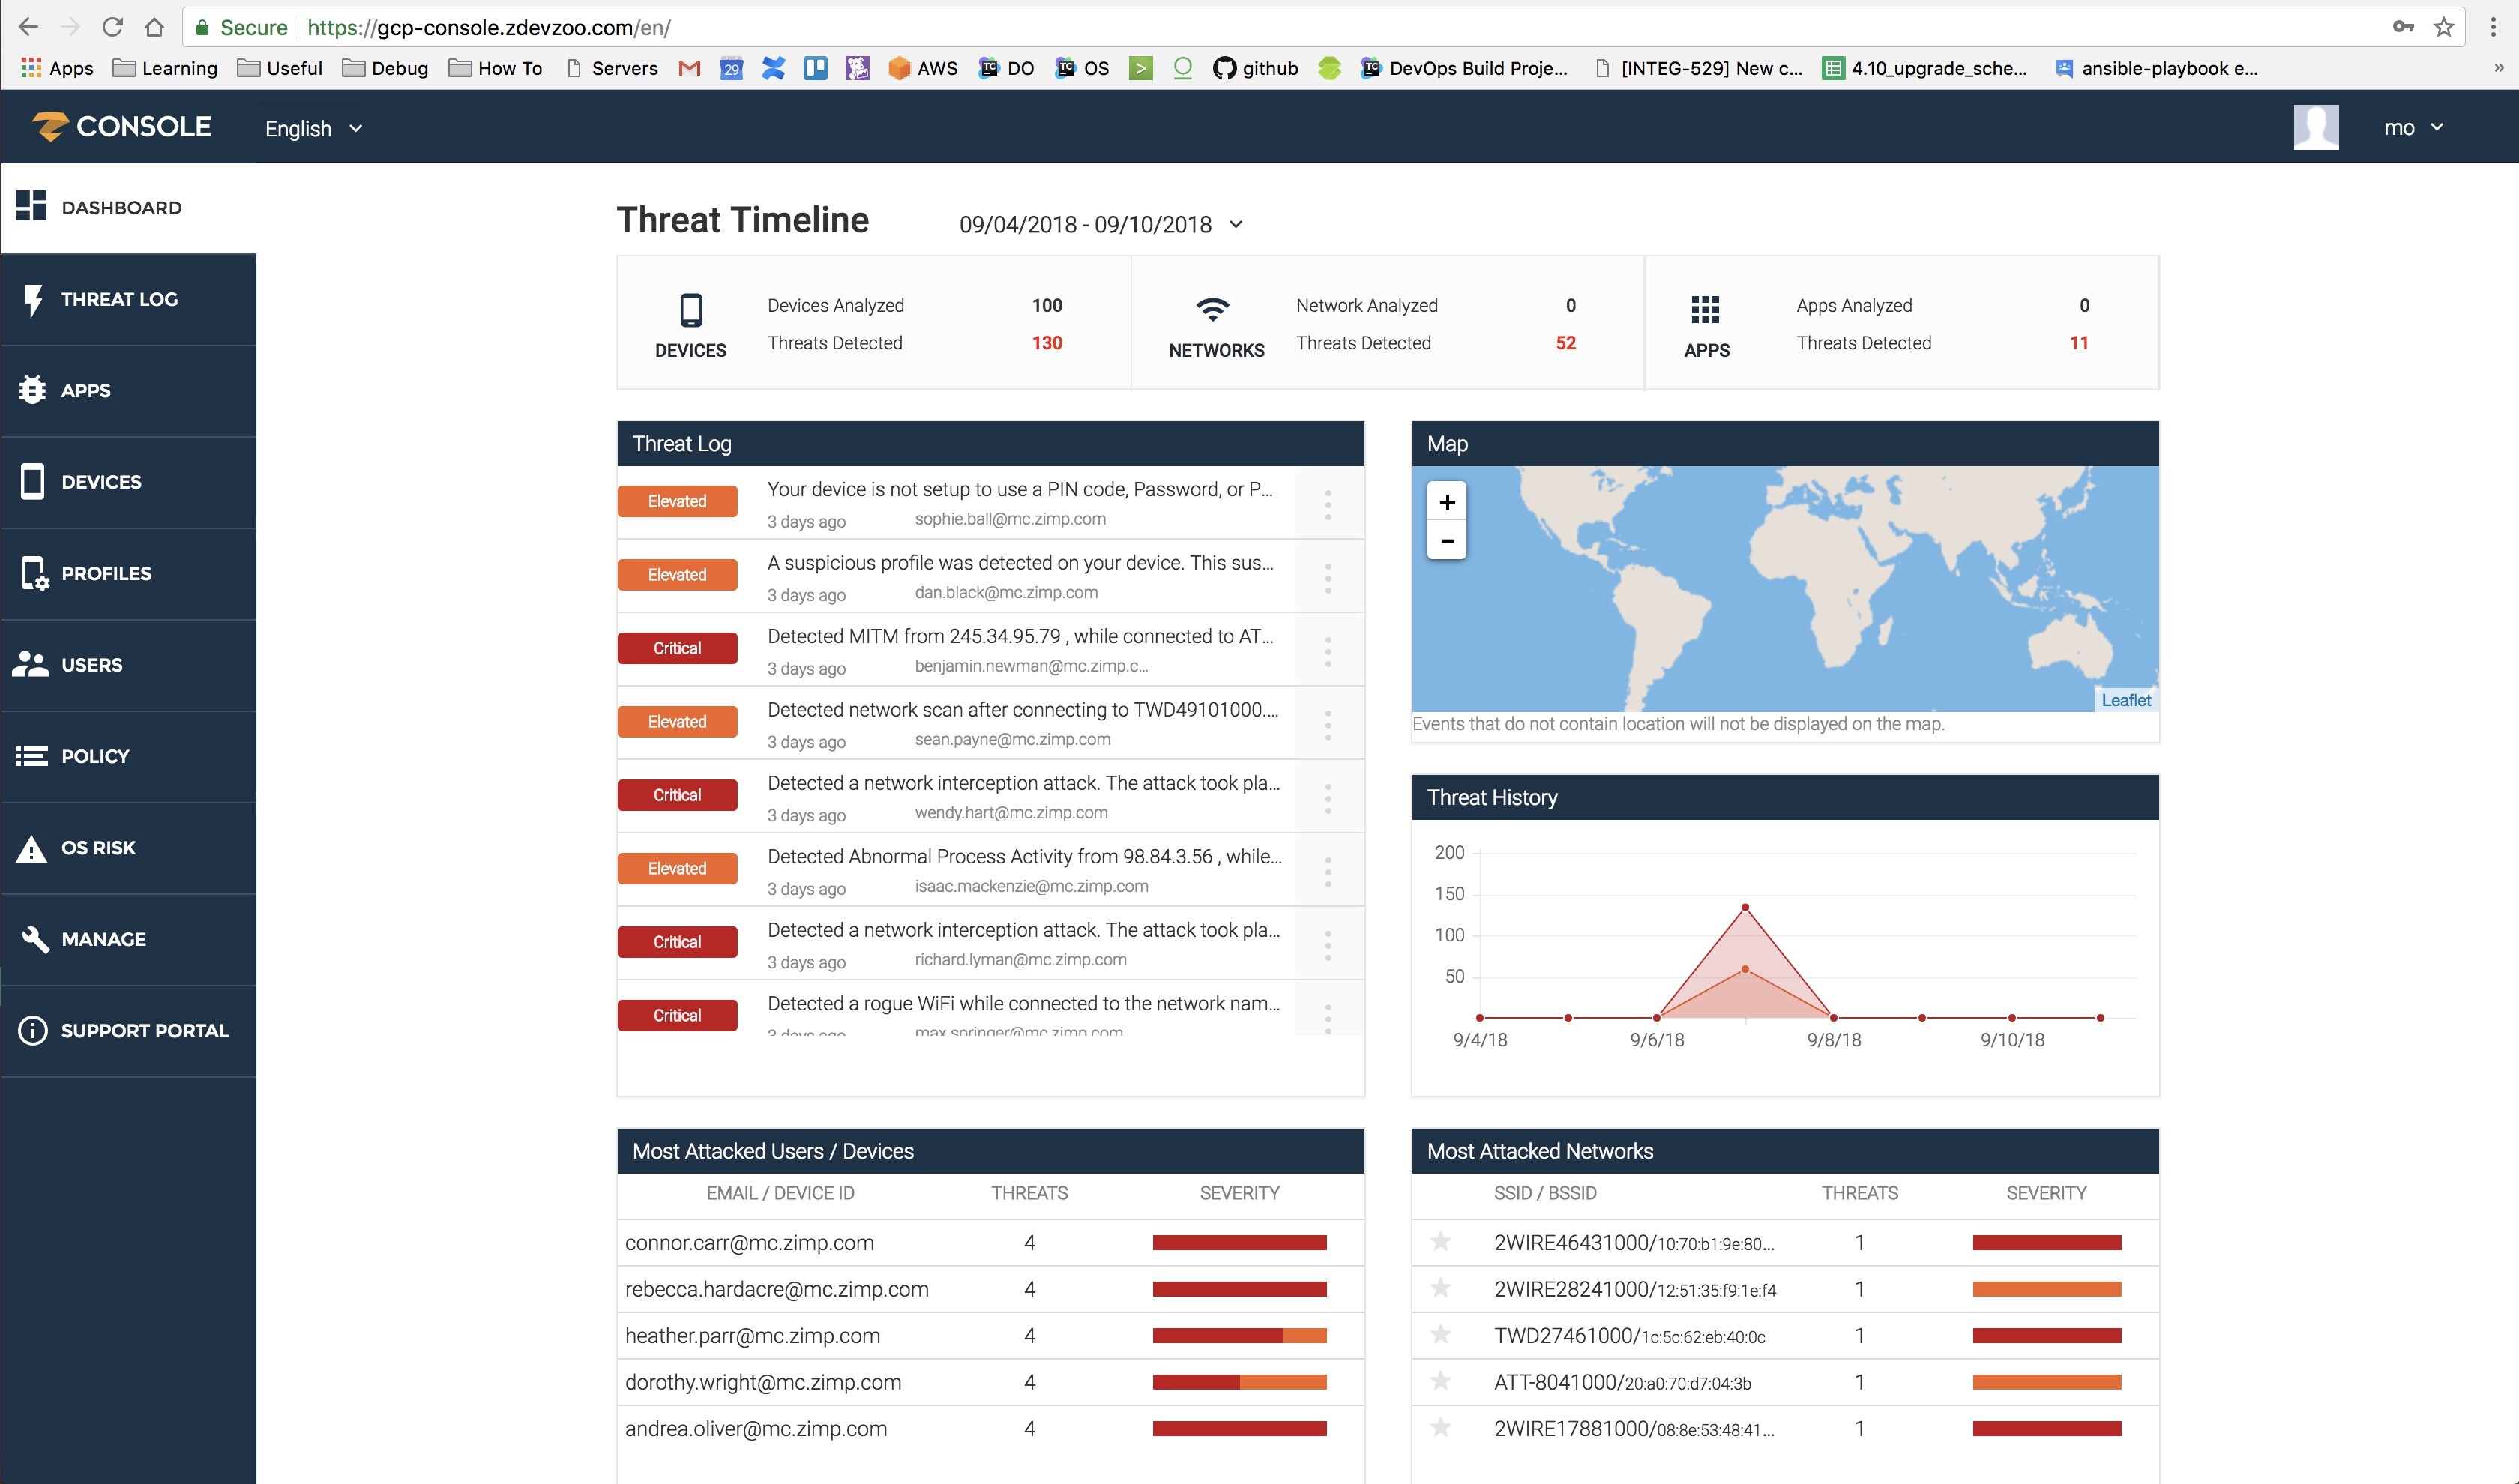
Task: Click severity bar for heather.parr@mc.zimp.com
Action: pos(1239,1335)
